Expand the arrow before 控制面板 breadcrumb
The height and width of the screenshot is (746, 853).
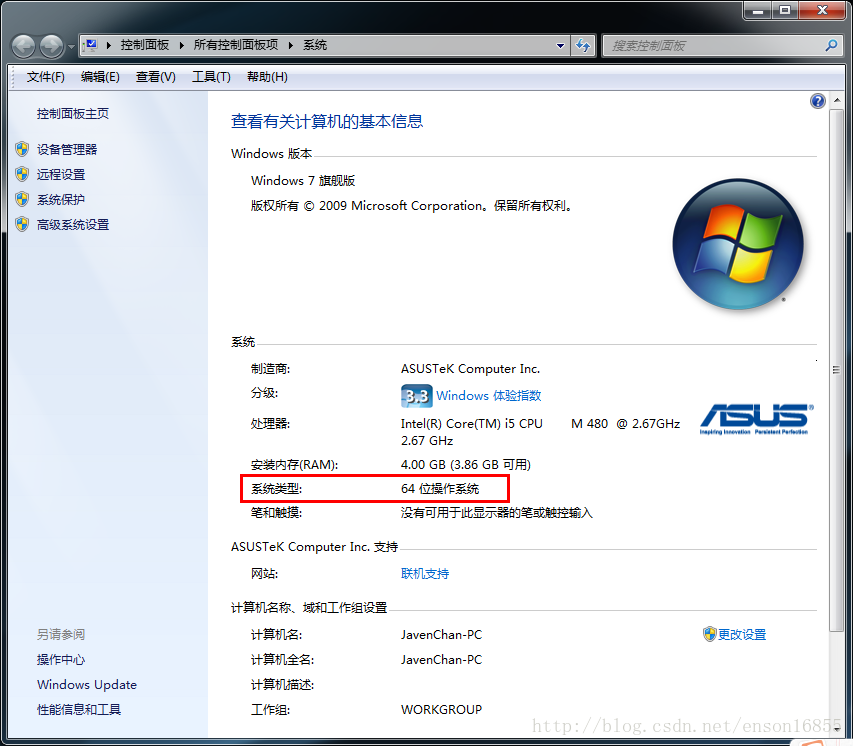[x=109, y=45]
